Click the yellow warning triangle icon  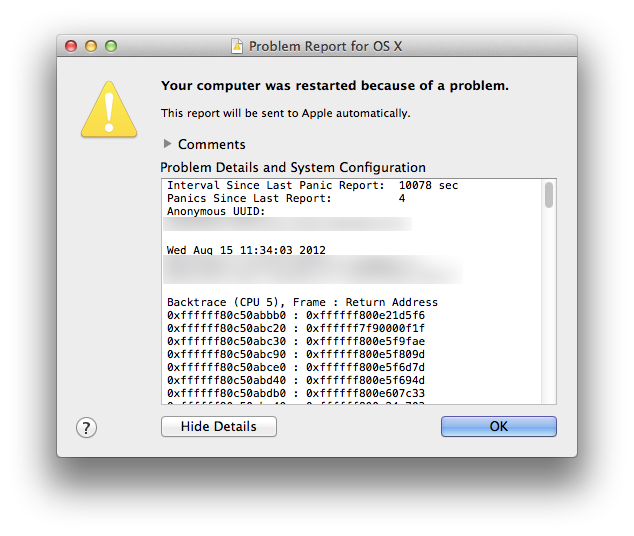(x=109, y=110)
